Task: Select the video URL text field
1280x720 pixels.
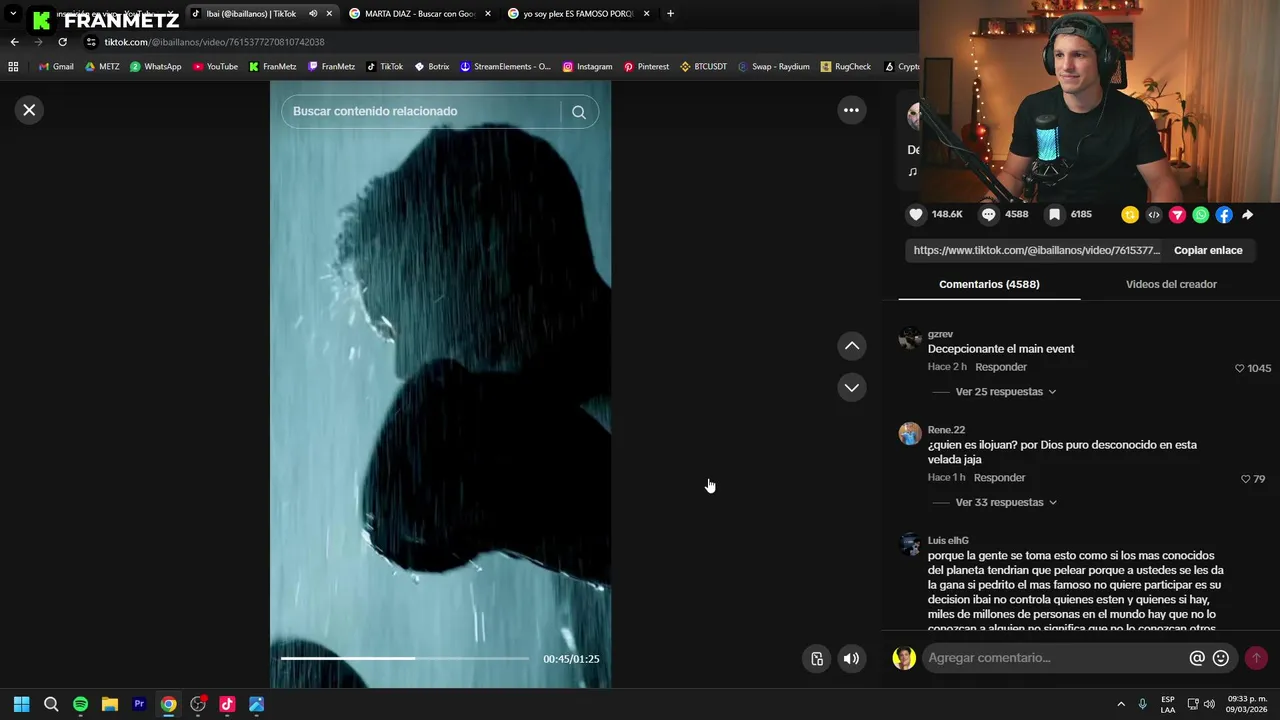Action: 1036,250
